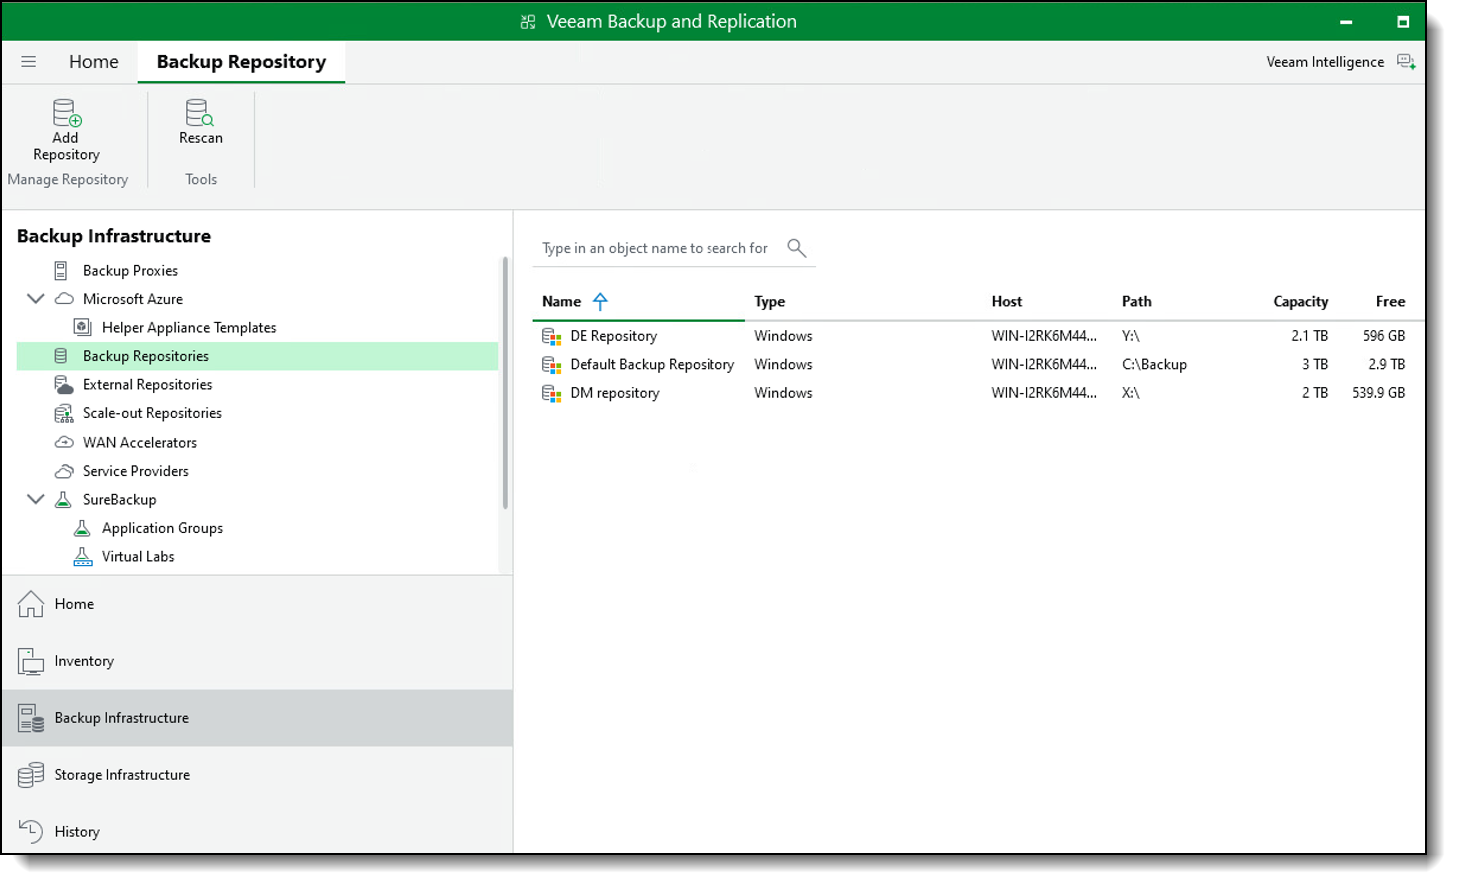Viewport: 1457px width, 885px height.
Task: Toggle Name column sort arrow
Action: (x=600, y=301)
